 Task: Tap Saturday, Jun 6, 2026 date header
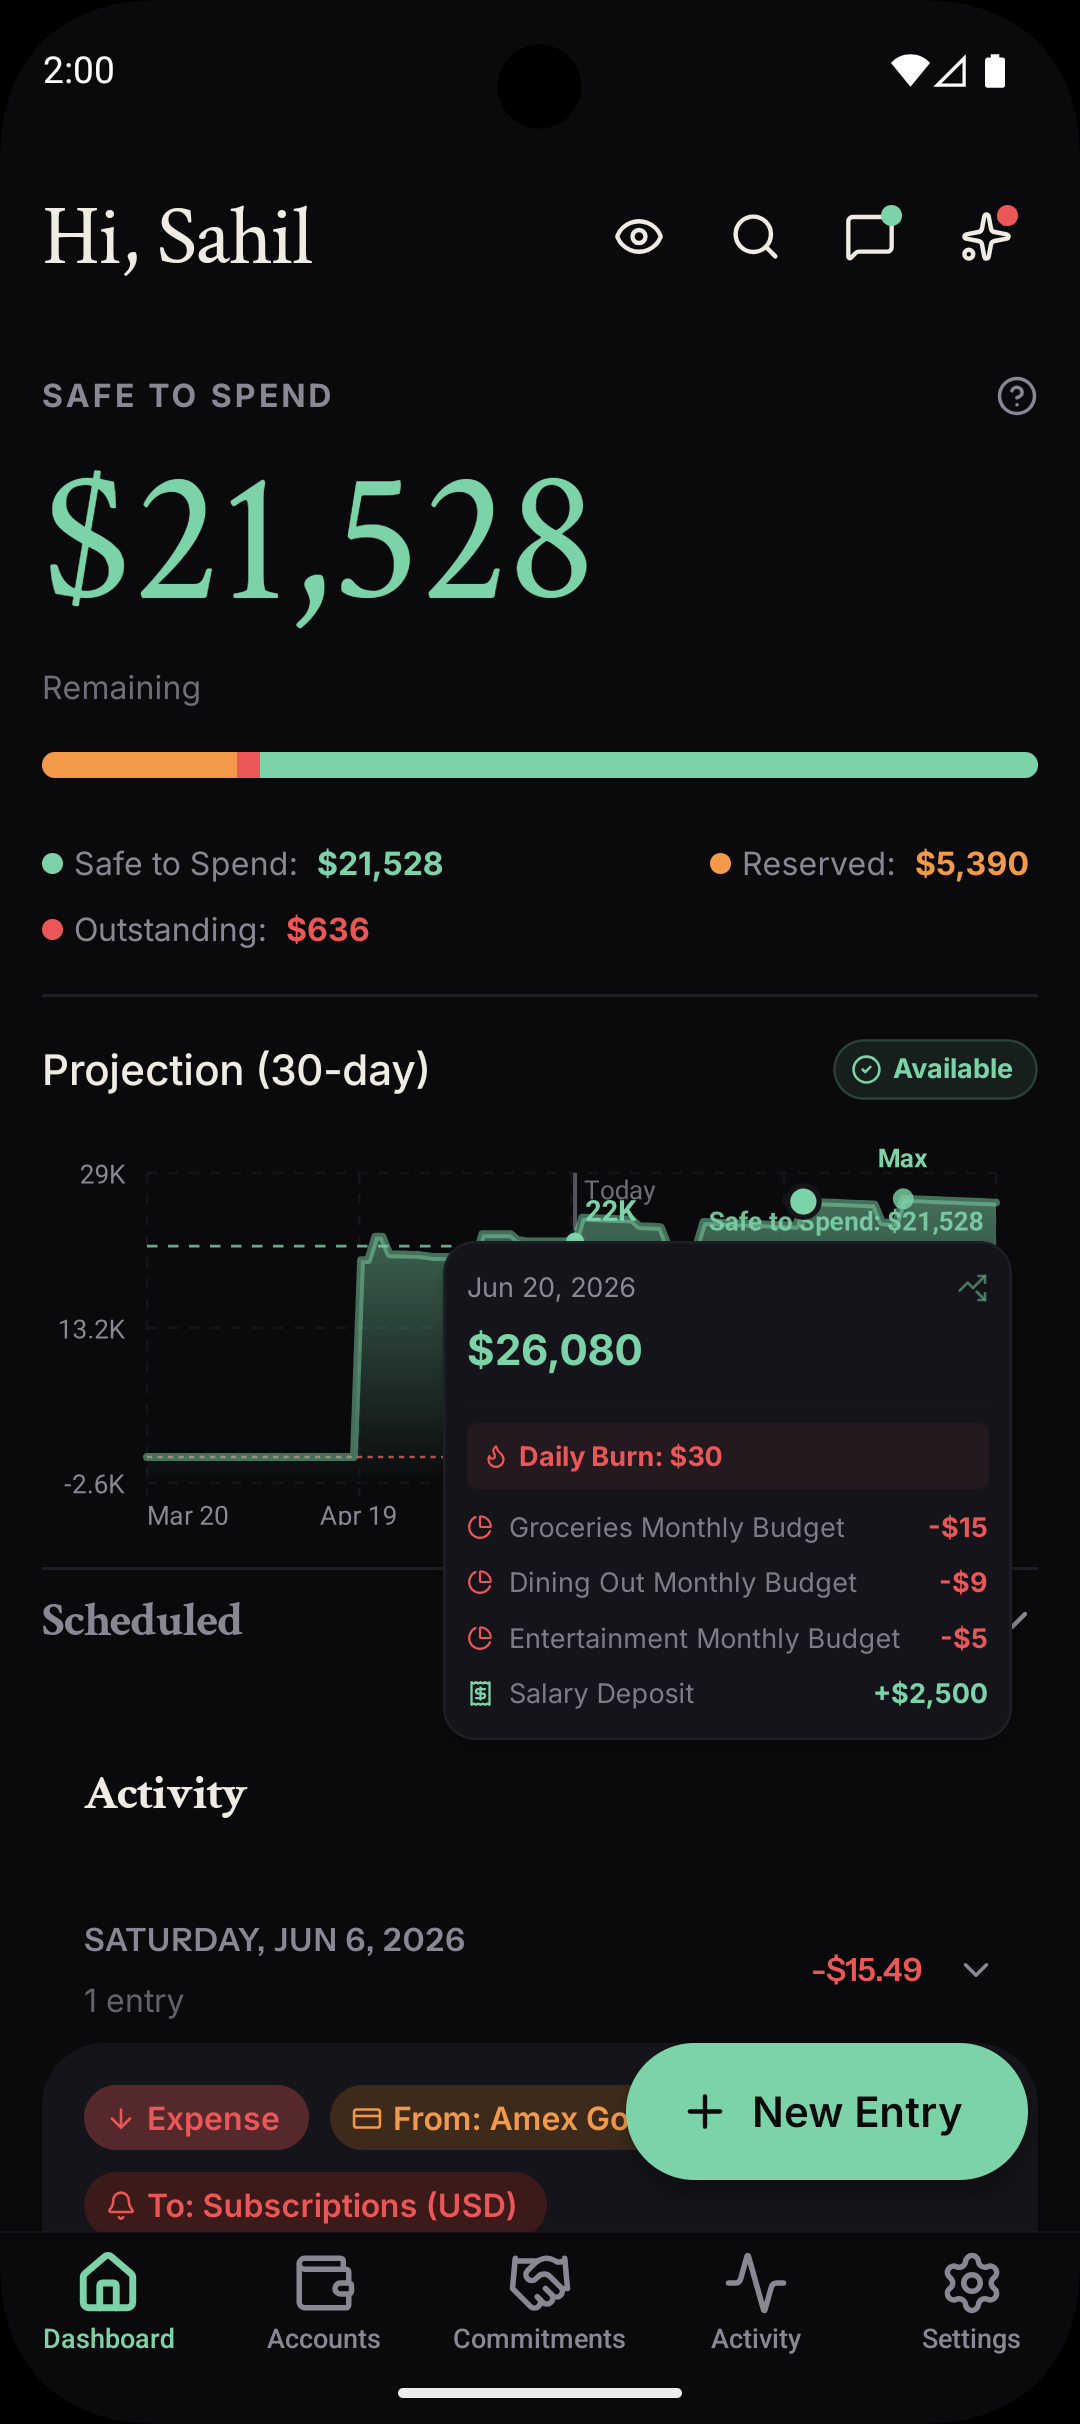point(275,1940)
